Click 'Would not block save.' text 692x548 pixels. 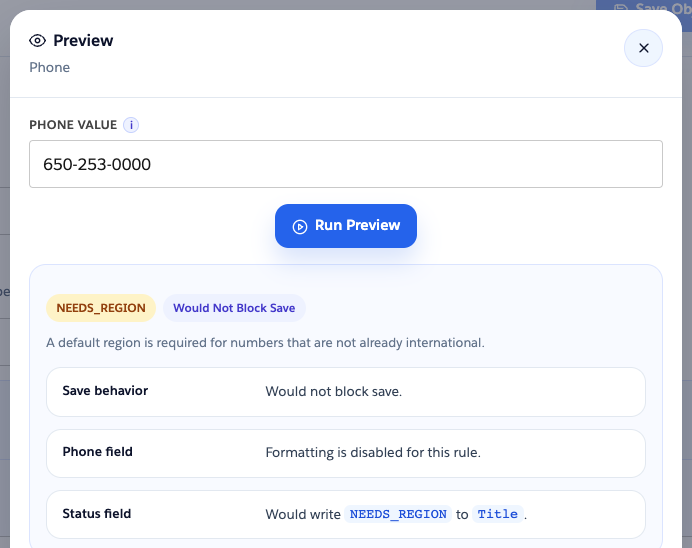coord(334,391)
